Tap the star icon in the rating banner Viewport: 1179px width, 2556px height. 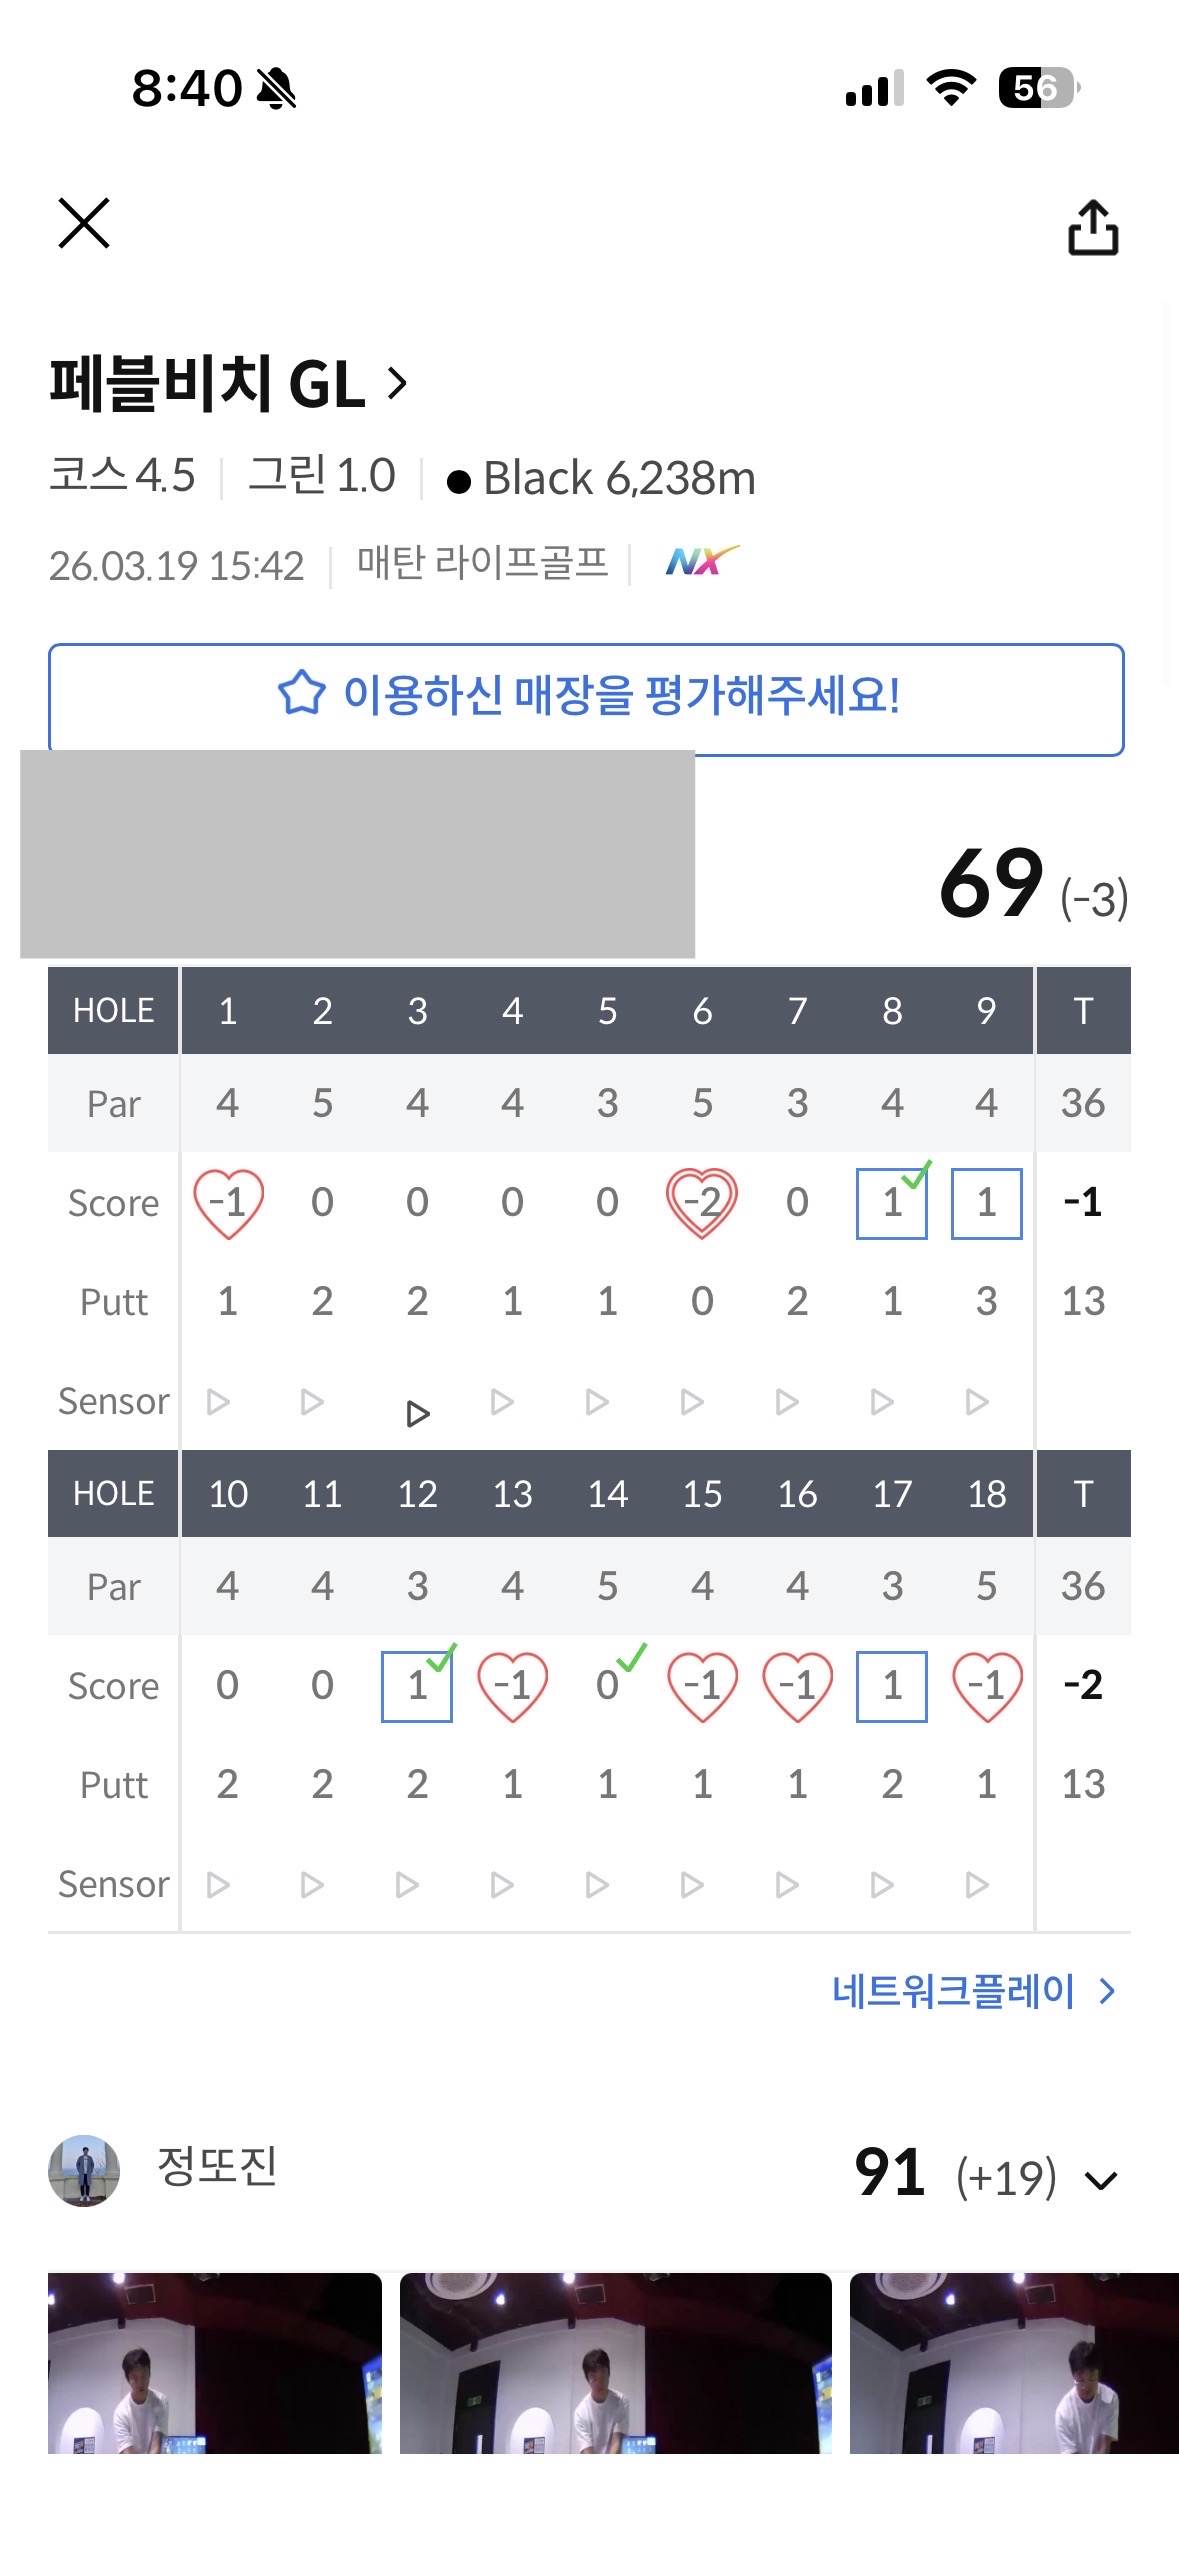point(301,694)
